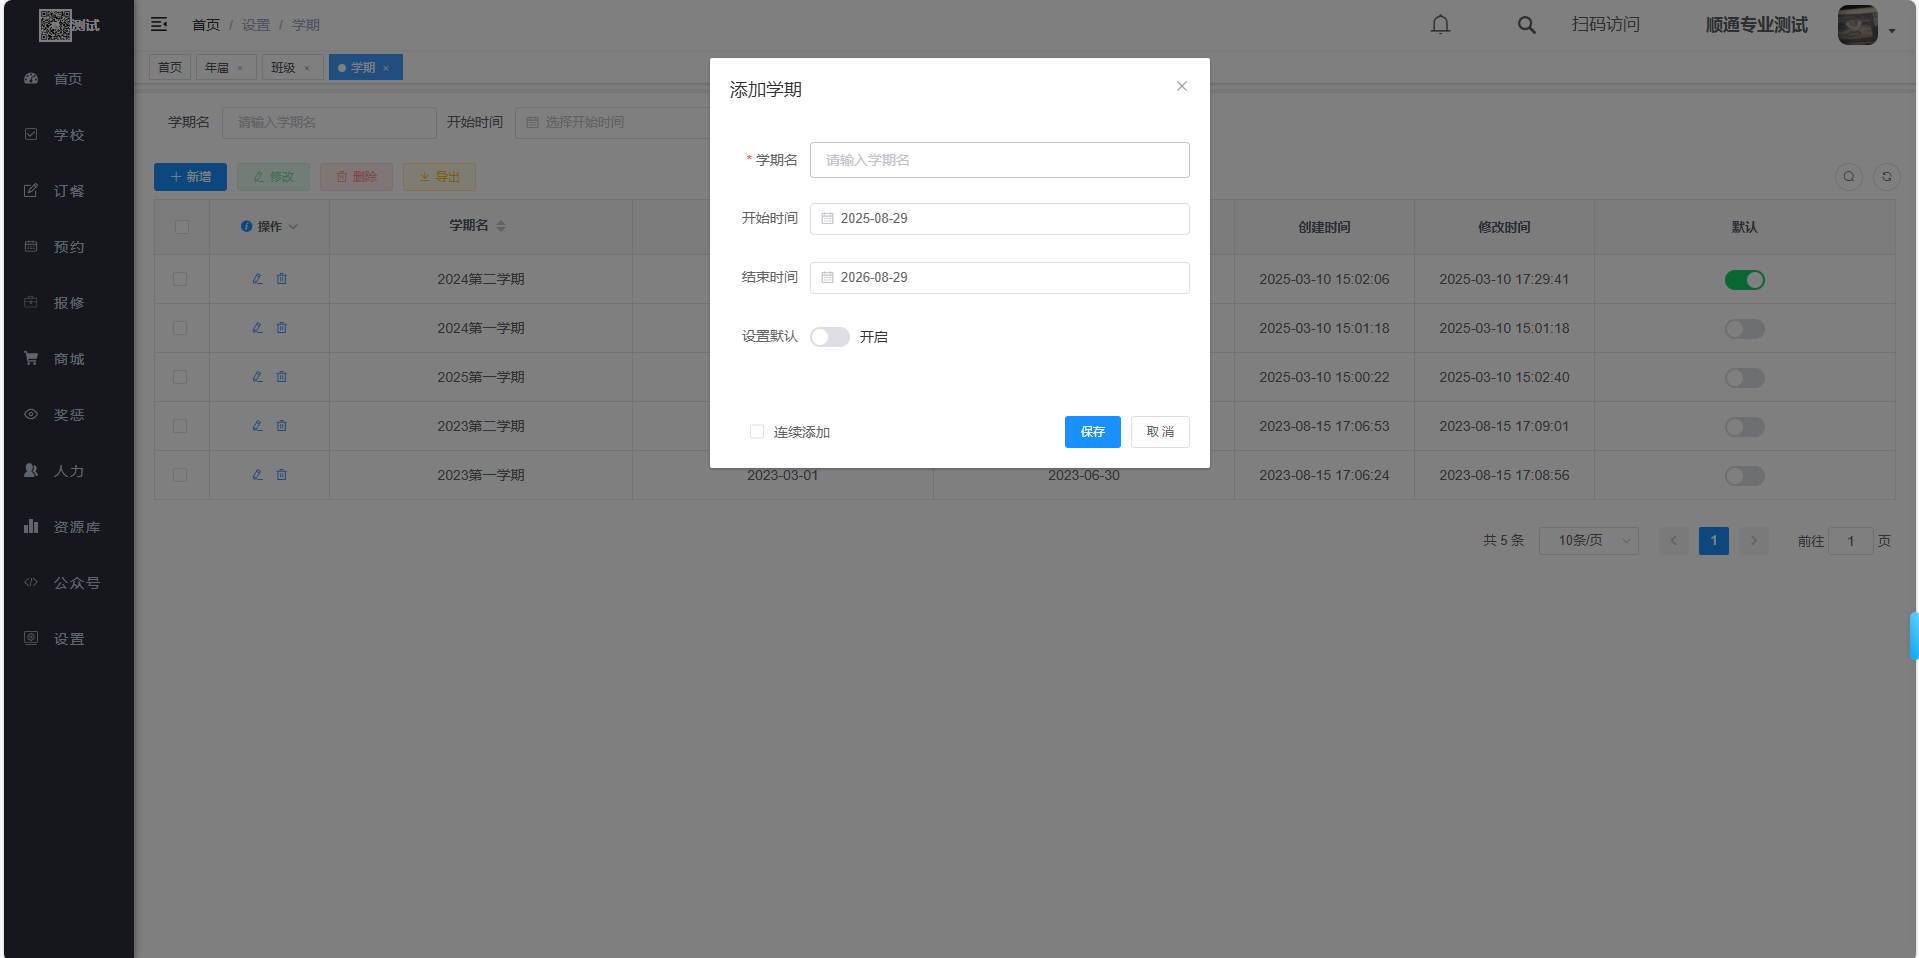This screenshot has height=958, width=1919.
Task: Click the 删除 toolbar button
Action: (x=356, y=177)
